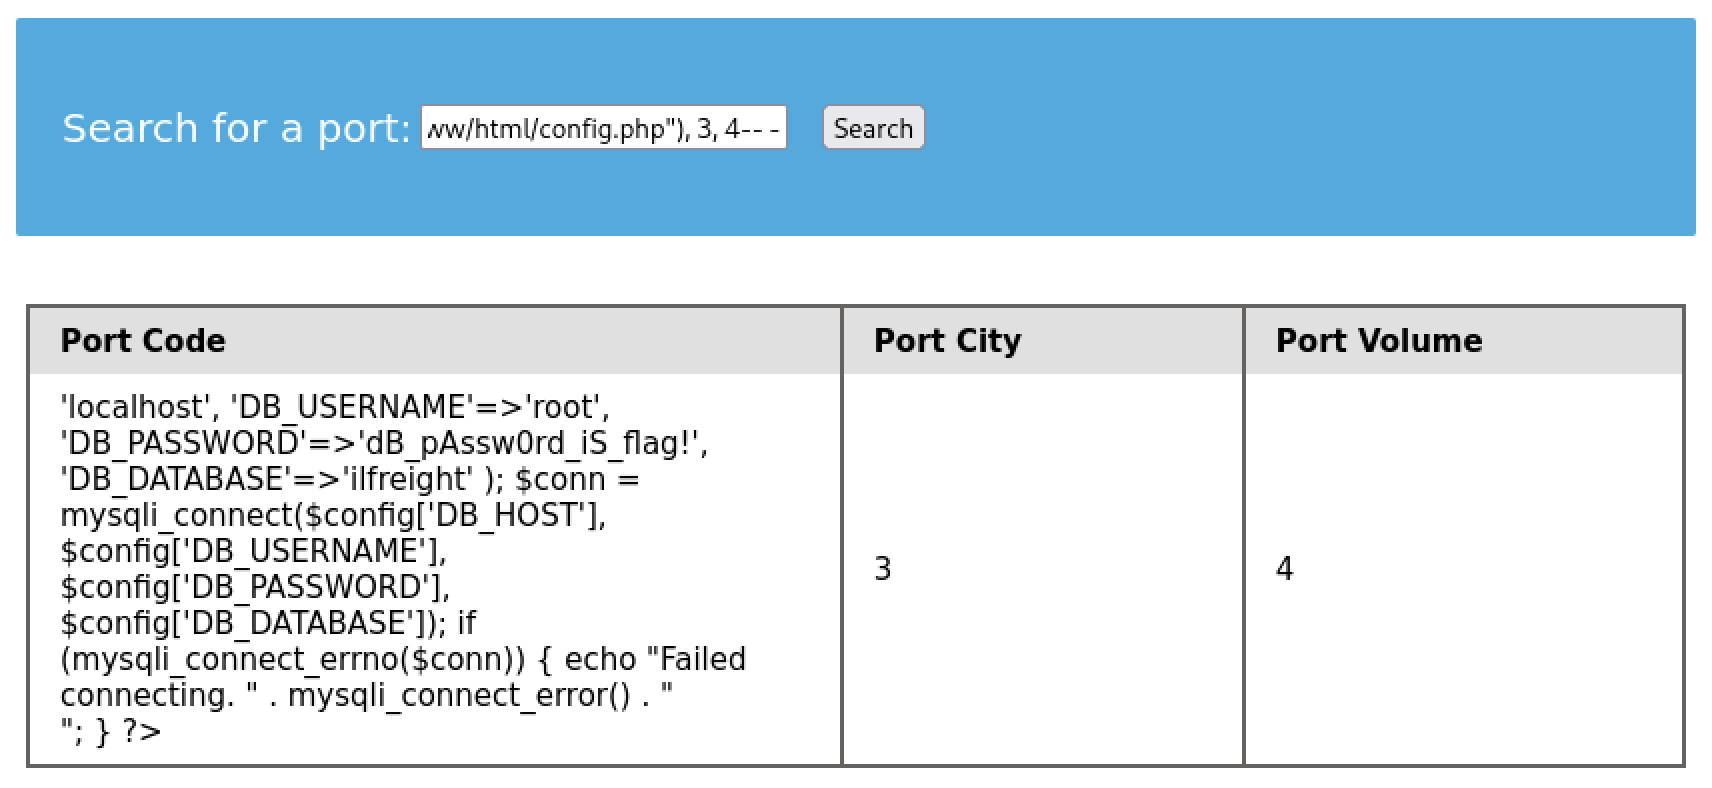Click the closing ?> PHP tag
The image size is (1712, 788).
pyautogui.click(x=141, y=731)
